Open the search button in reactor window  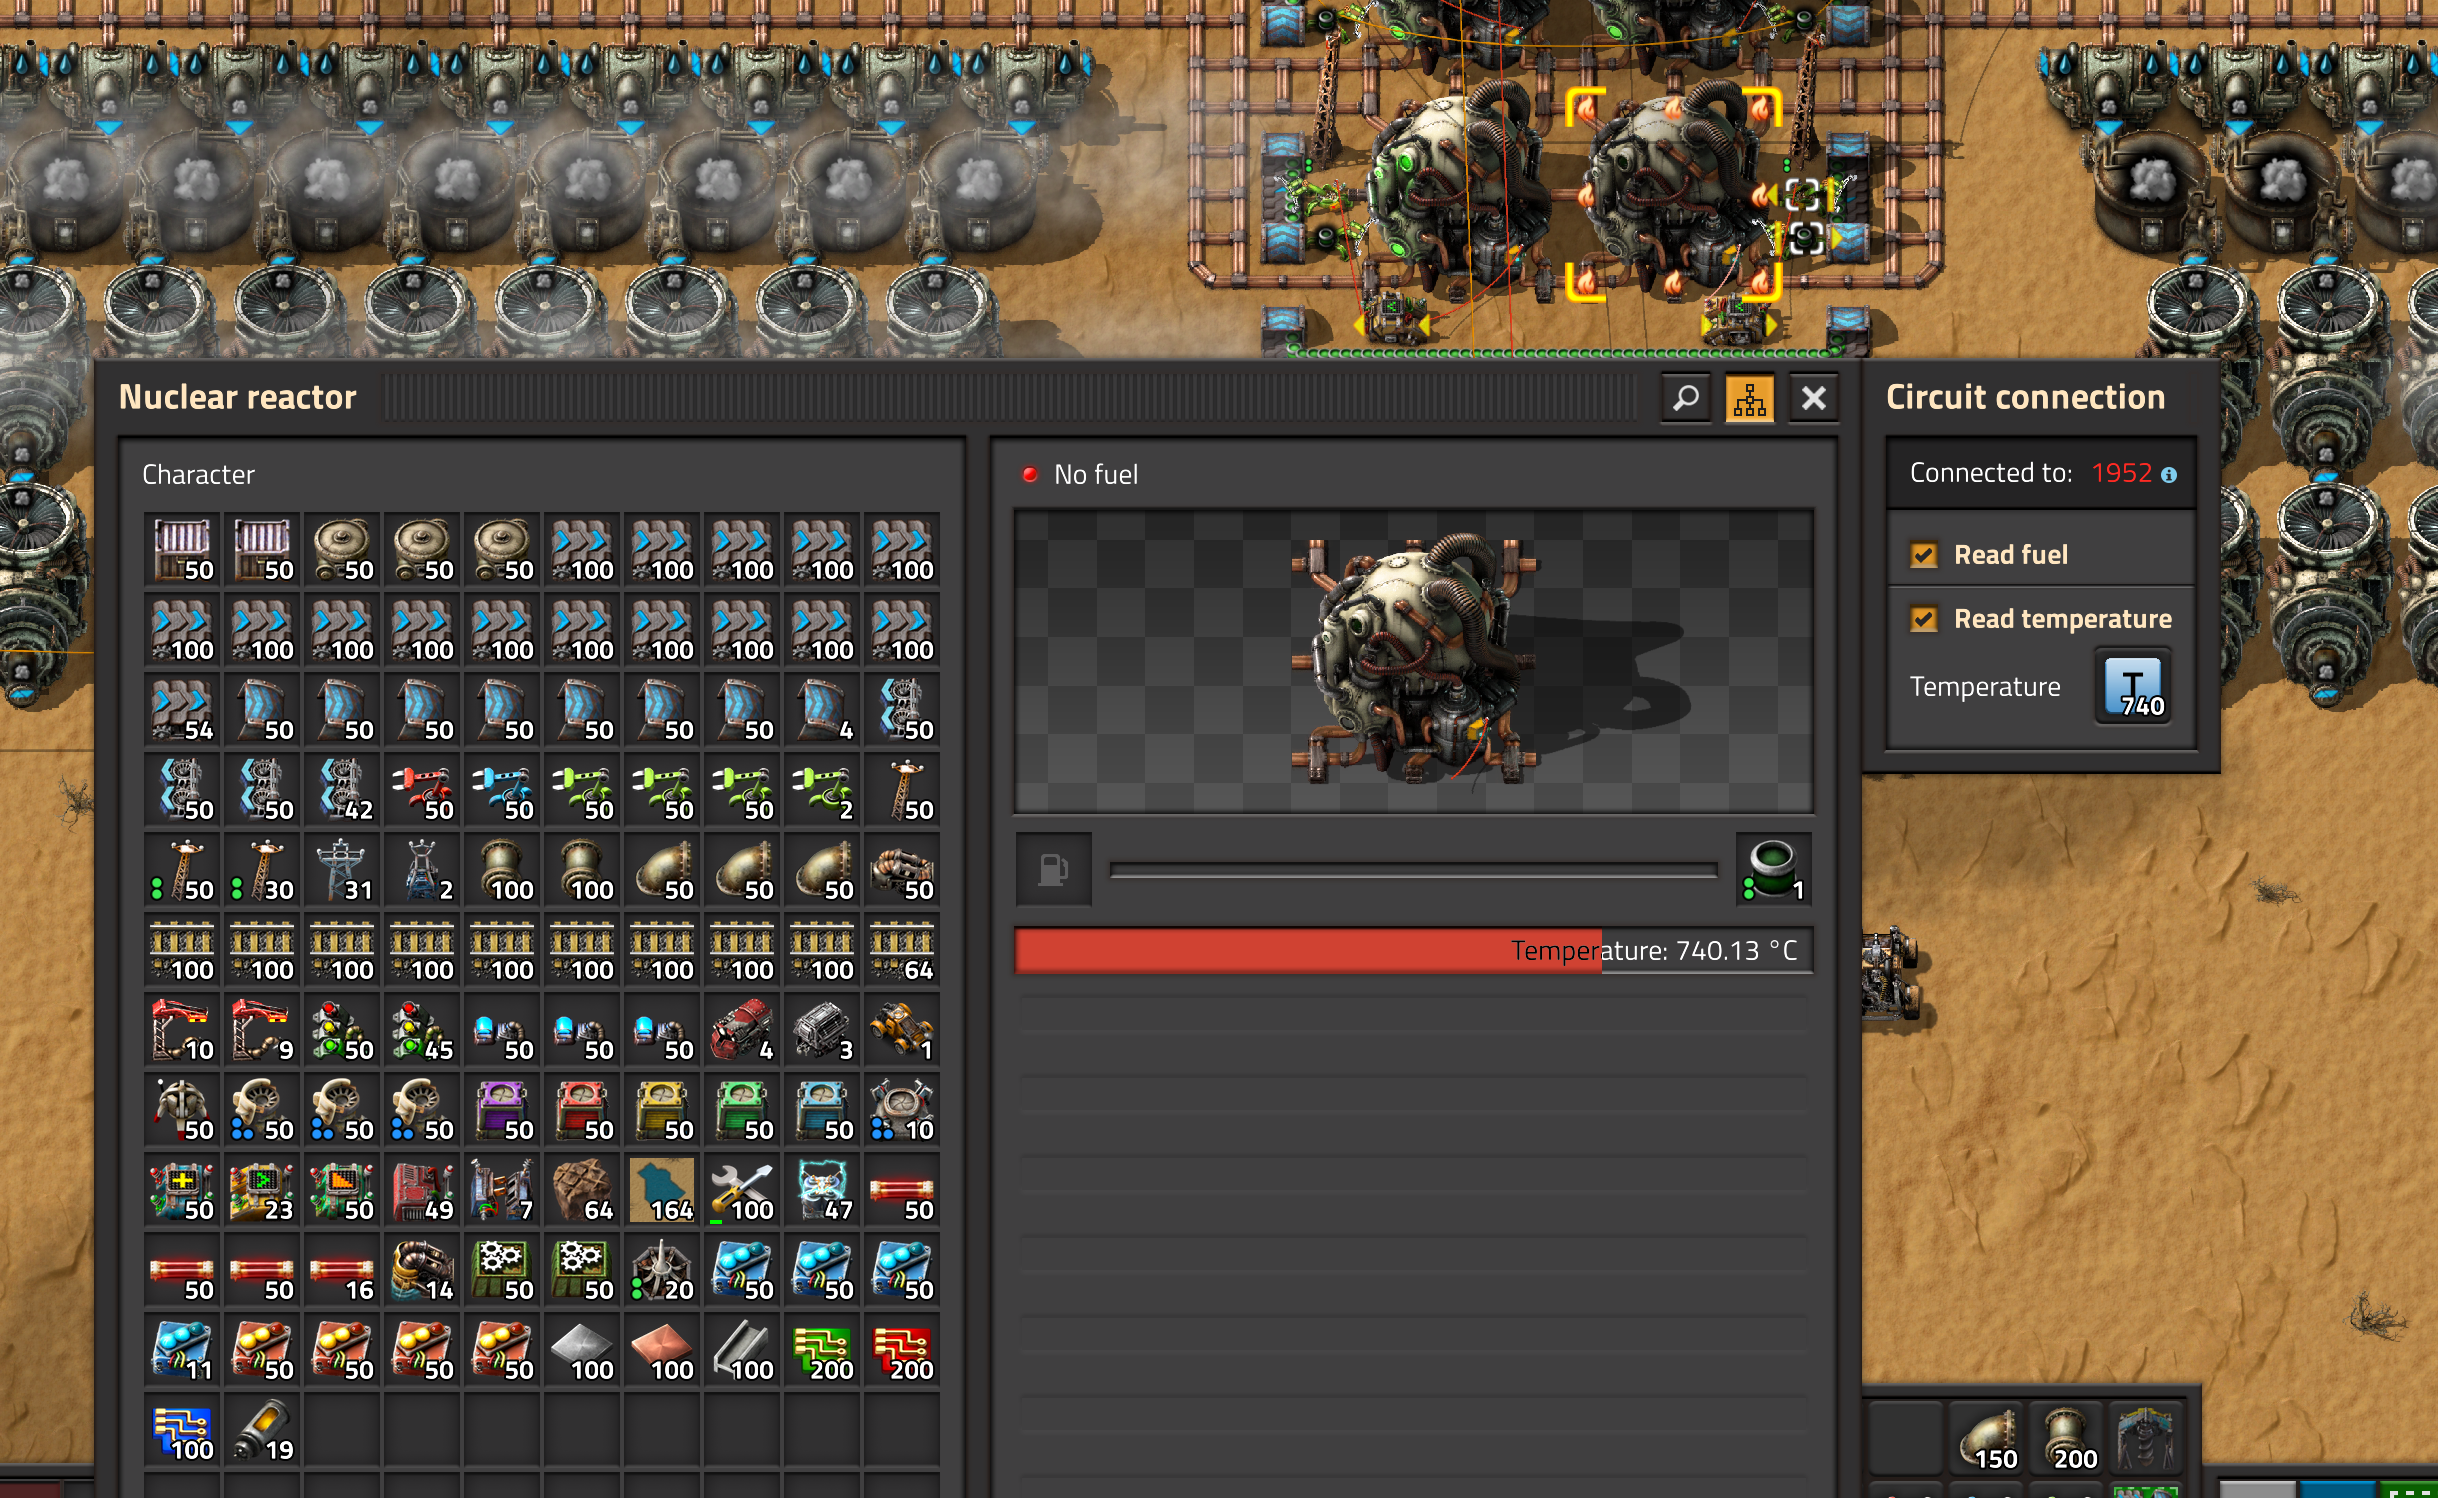click(x=1686, y=398)
